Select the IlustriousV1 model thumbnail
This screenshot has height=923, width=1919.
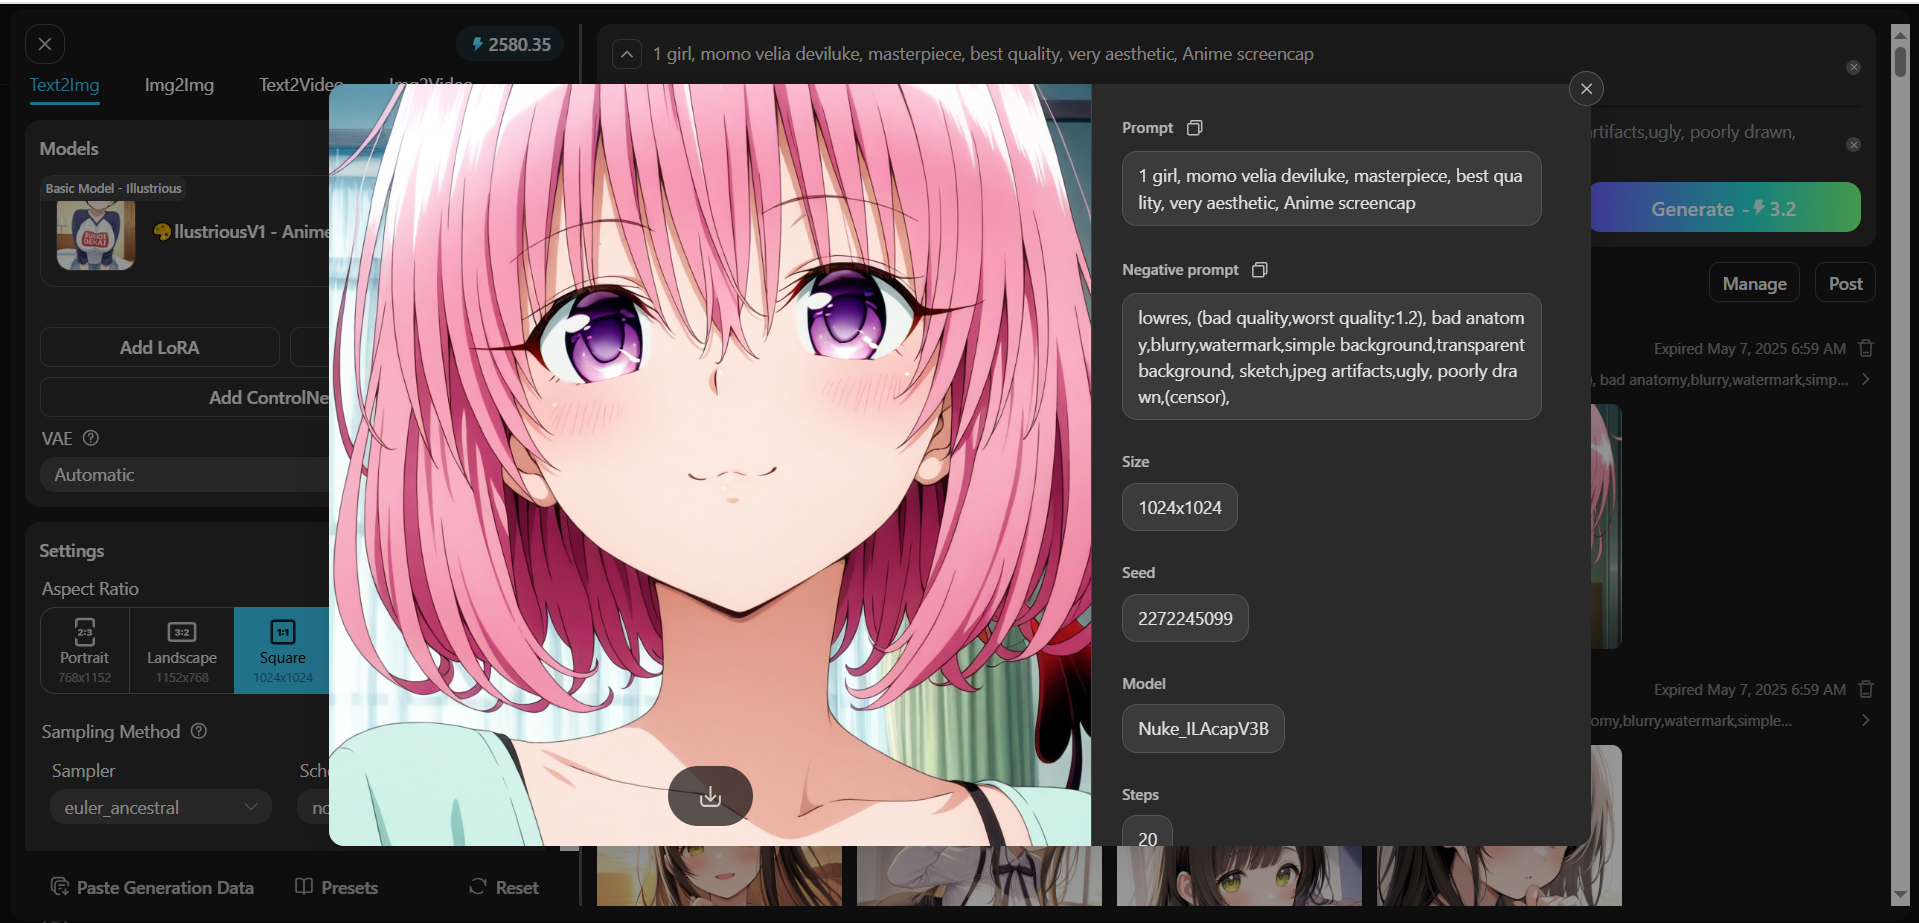(96, 235)
